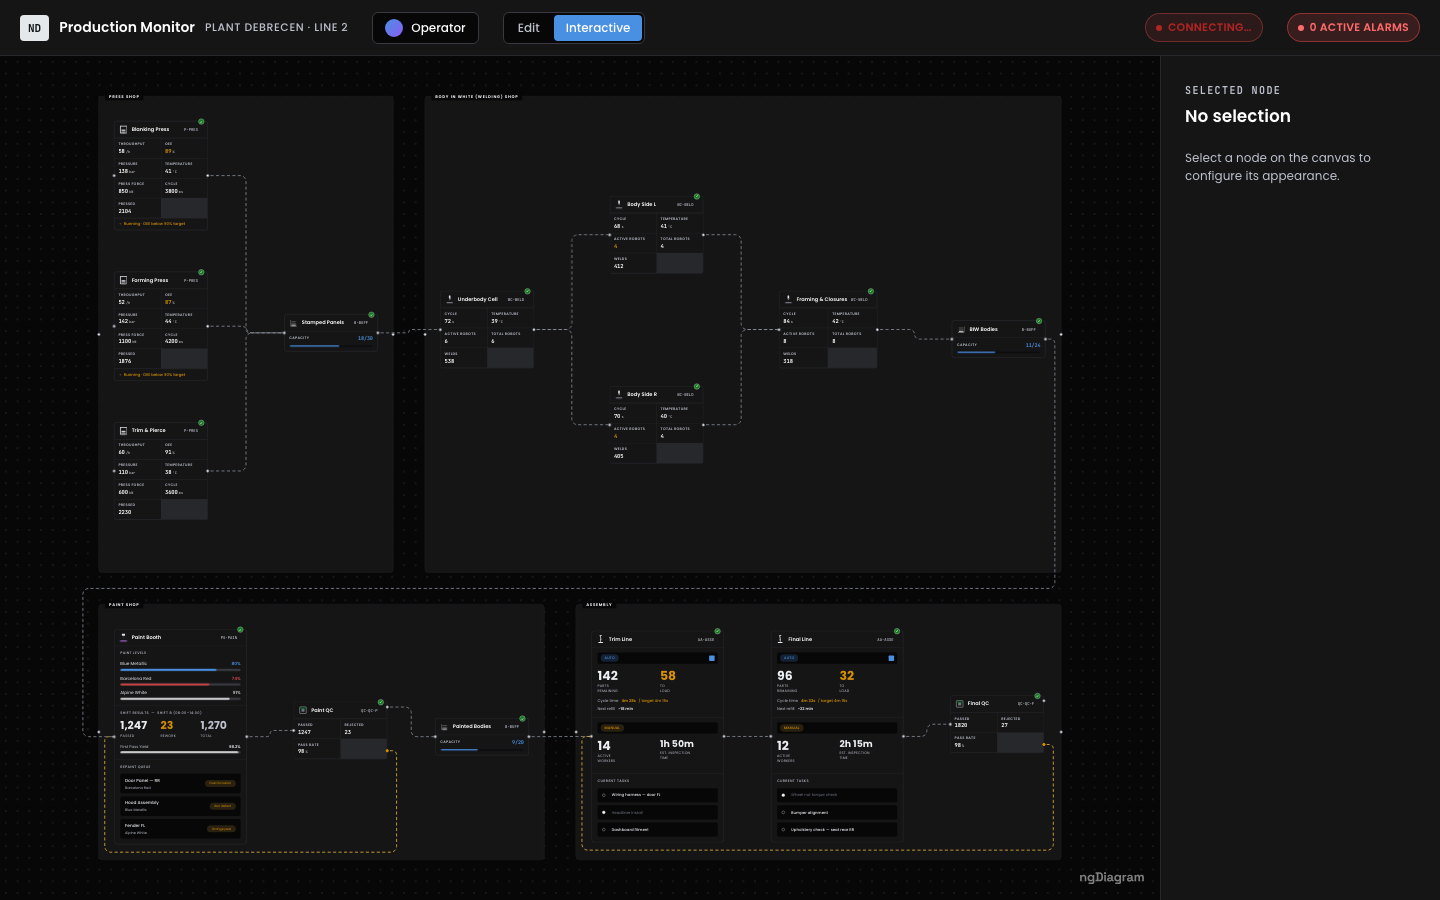Click the Paint Booth spray icon

click(123, 637)
